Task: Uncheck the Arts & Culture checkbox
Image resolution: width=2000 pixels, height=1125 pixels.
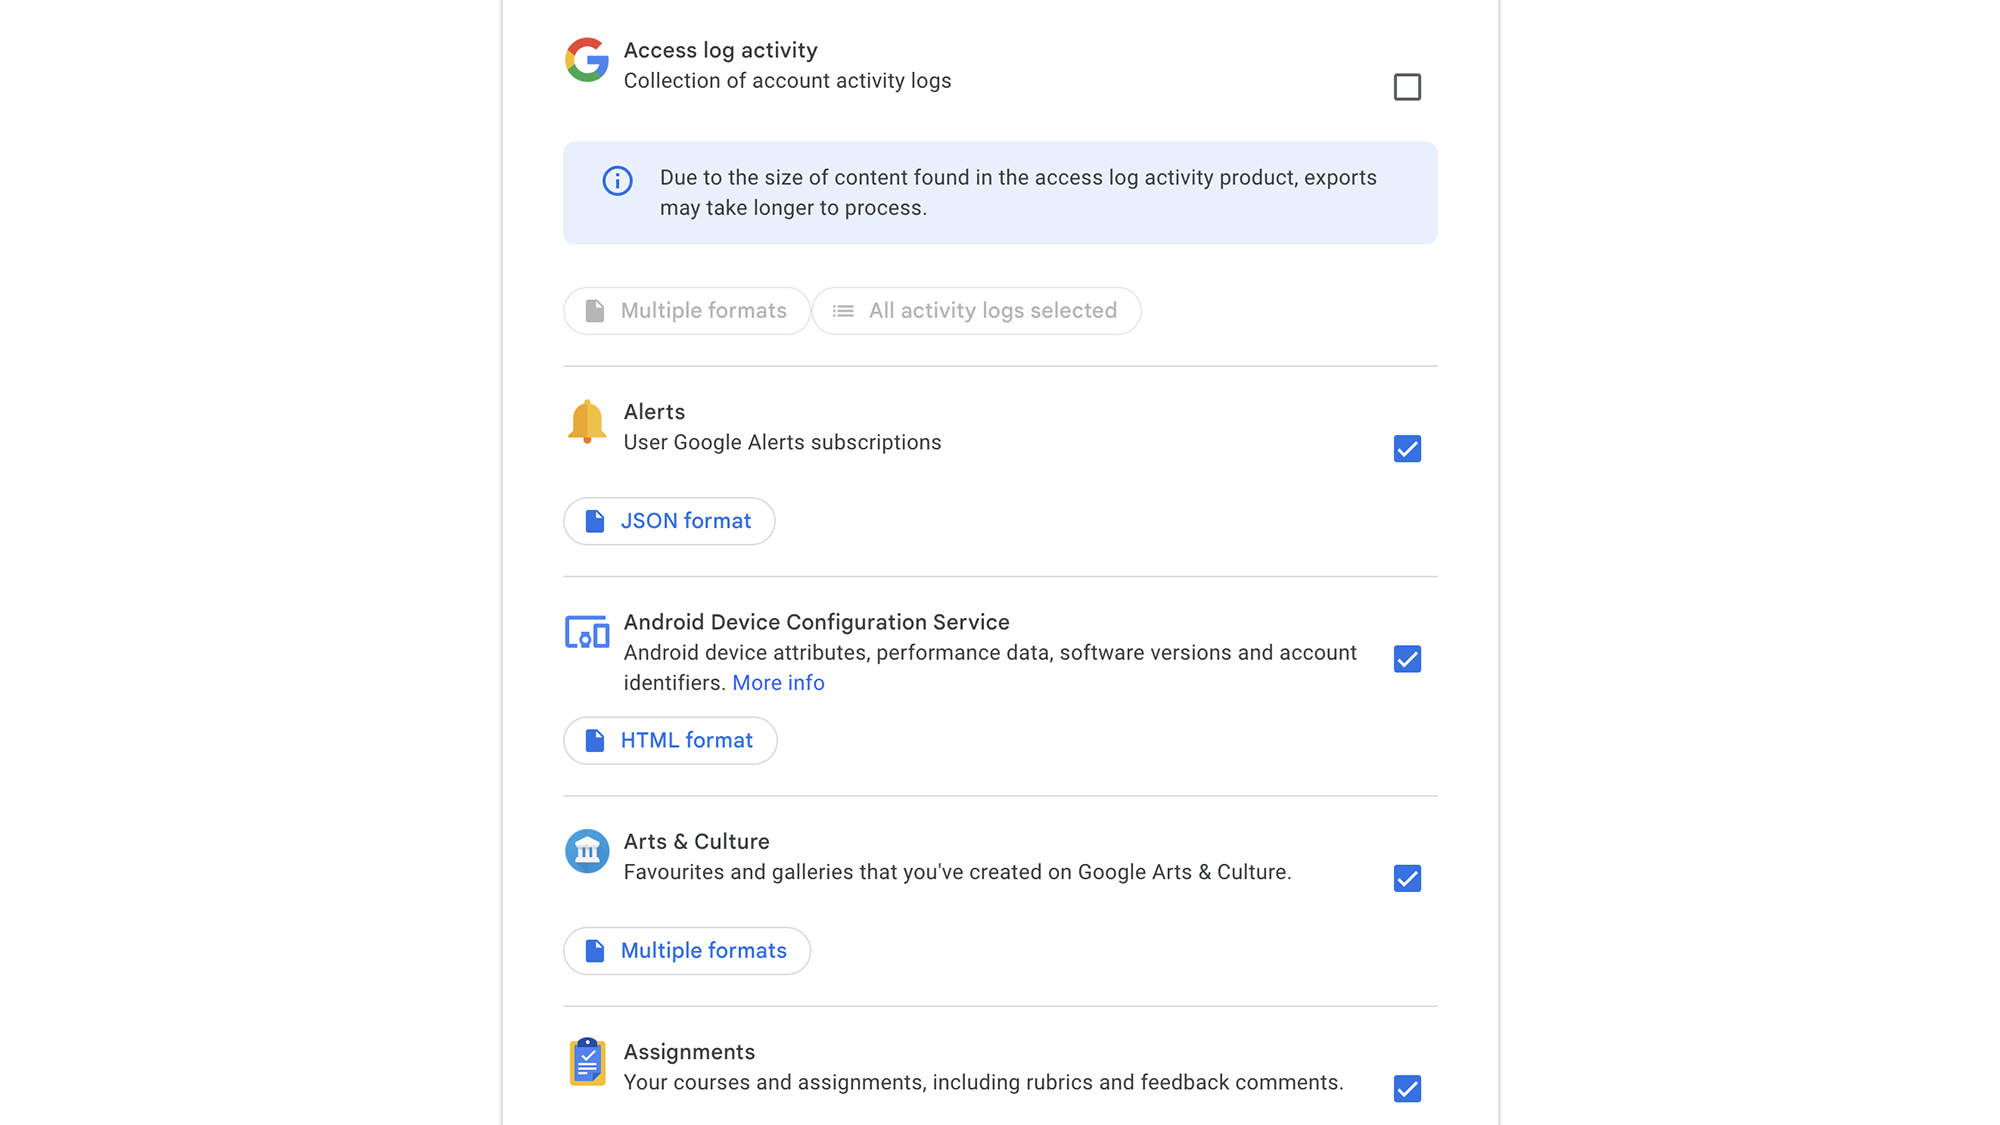Action: [x=1407, y=878]
